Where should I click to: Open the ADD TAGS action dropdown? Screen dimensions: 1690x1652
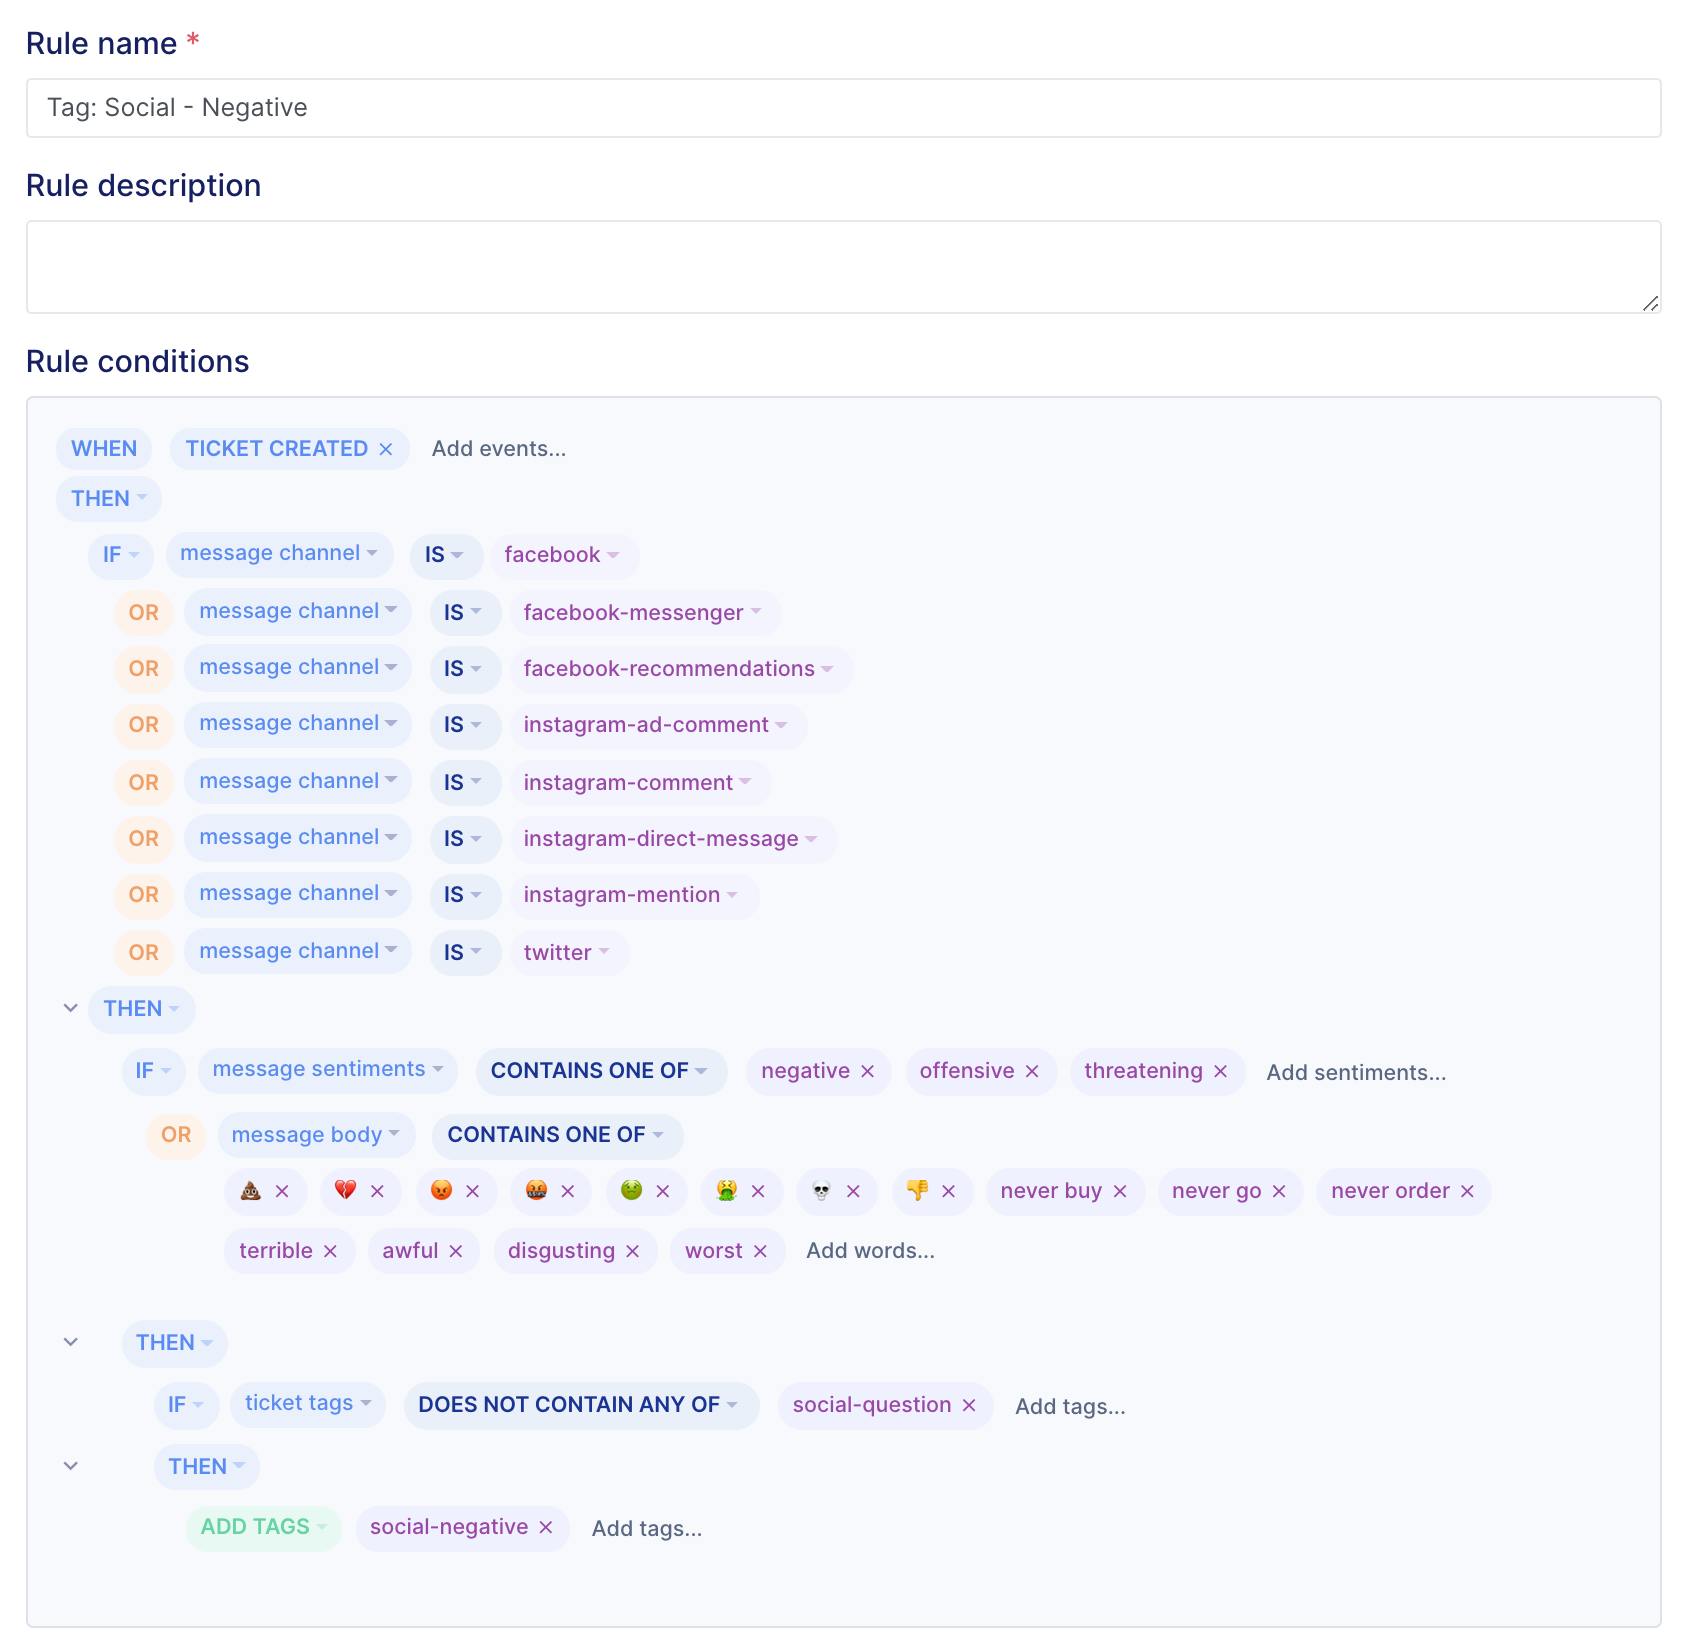[264, 1527]
